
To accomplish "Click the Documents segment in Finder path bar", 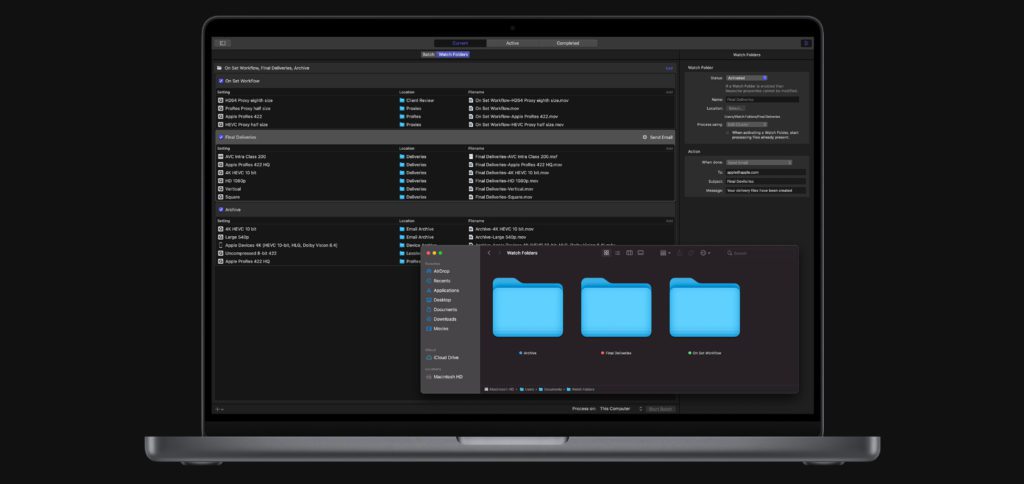I will [x=549, y=389].
